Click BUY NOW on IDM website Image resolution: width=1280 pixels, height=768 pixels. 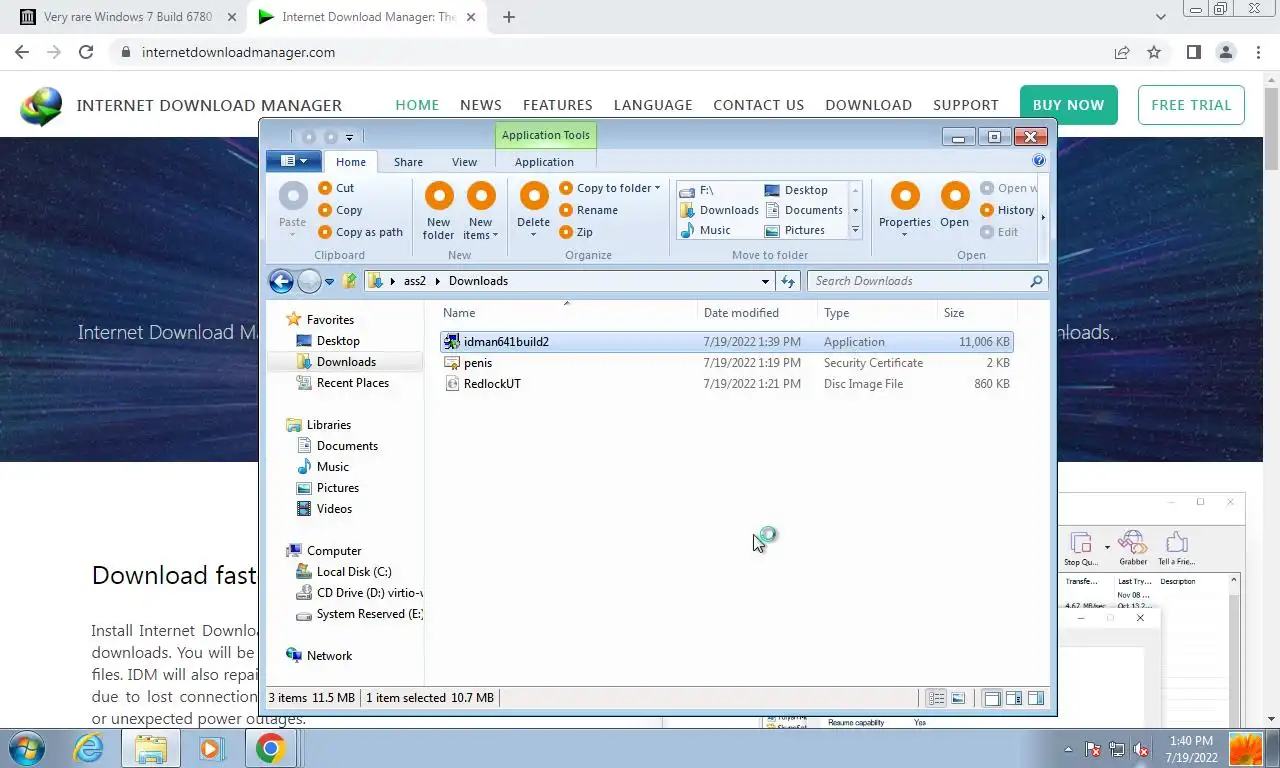1068,105
